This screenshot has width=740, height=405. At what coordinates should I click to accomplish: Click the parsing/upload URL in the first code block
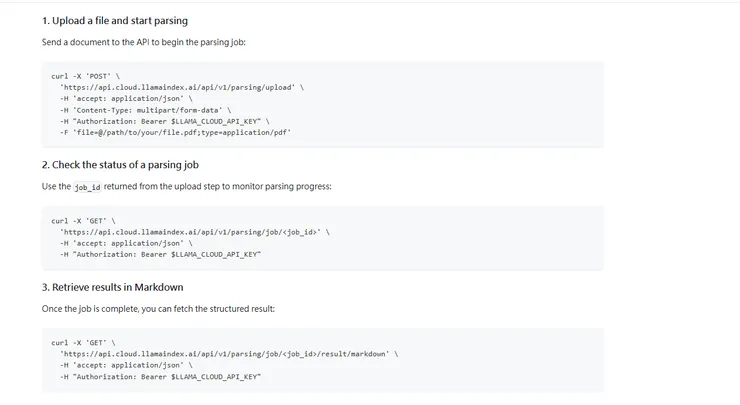[x=180, y=87]
